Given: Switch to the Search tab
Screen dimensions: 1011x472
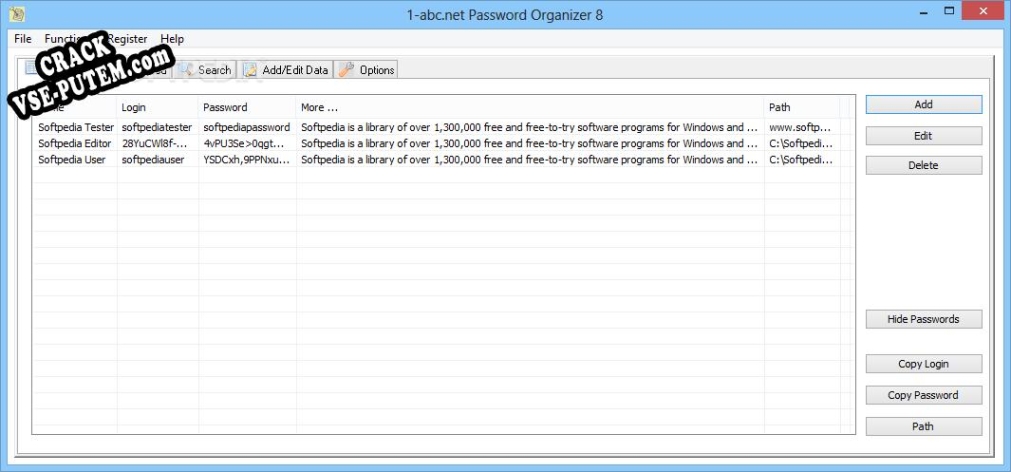Looking at the screenshot, I should 206,70.
